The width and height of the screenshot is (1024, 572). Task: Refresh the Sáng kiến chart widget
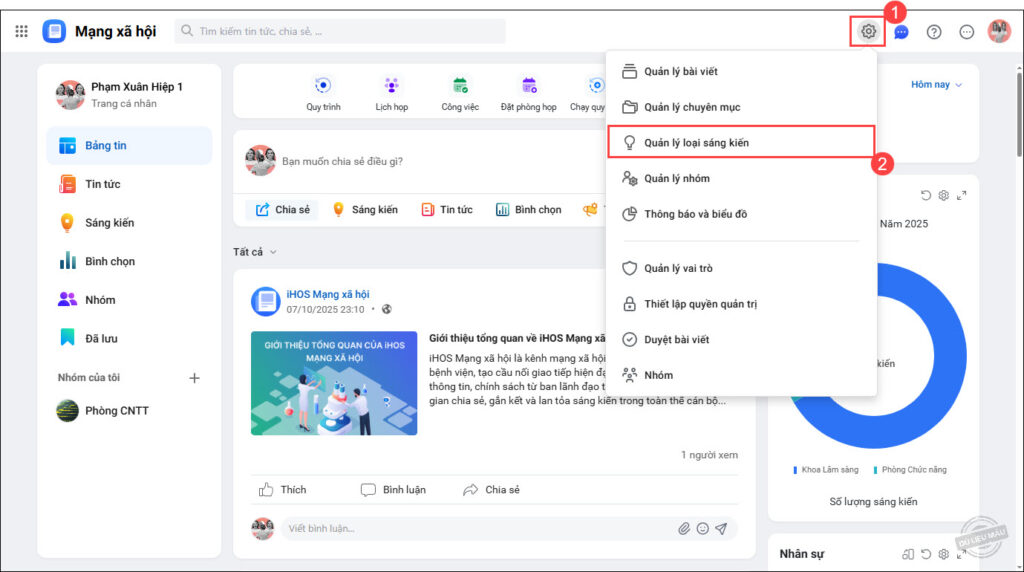click(925, 195)
